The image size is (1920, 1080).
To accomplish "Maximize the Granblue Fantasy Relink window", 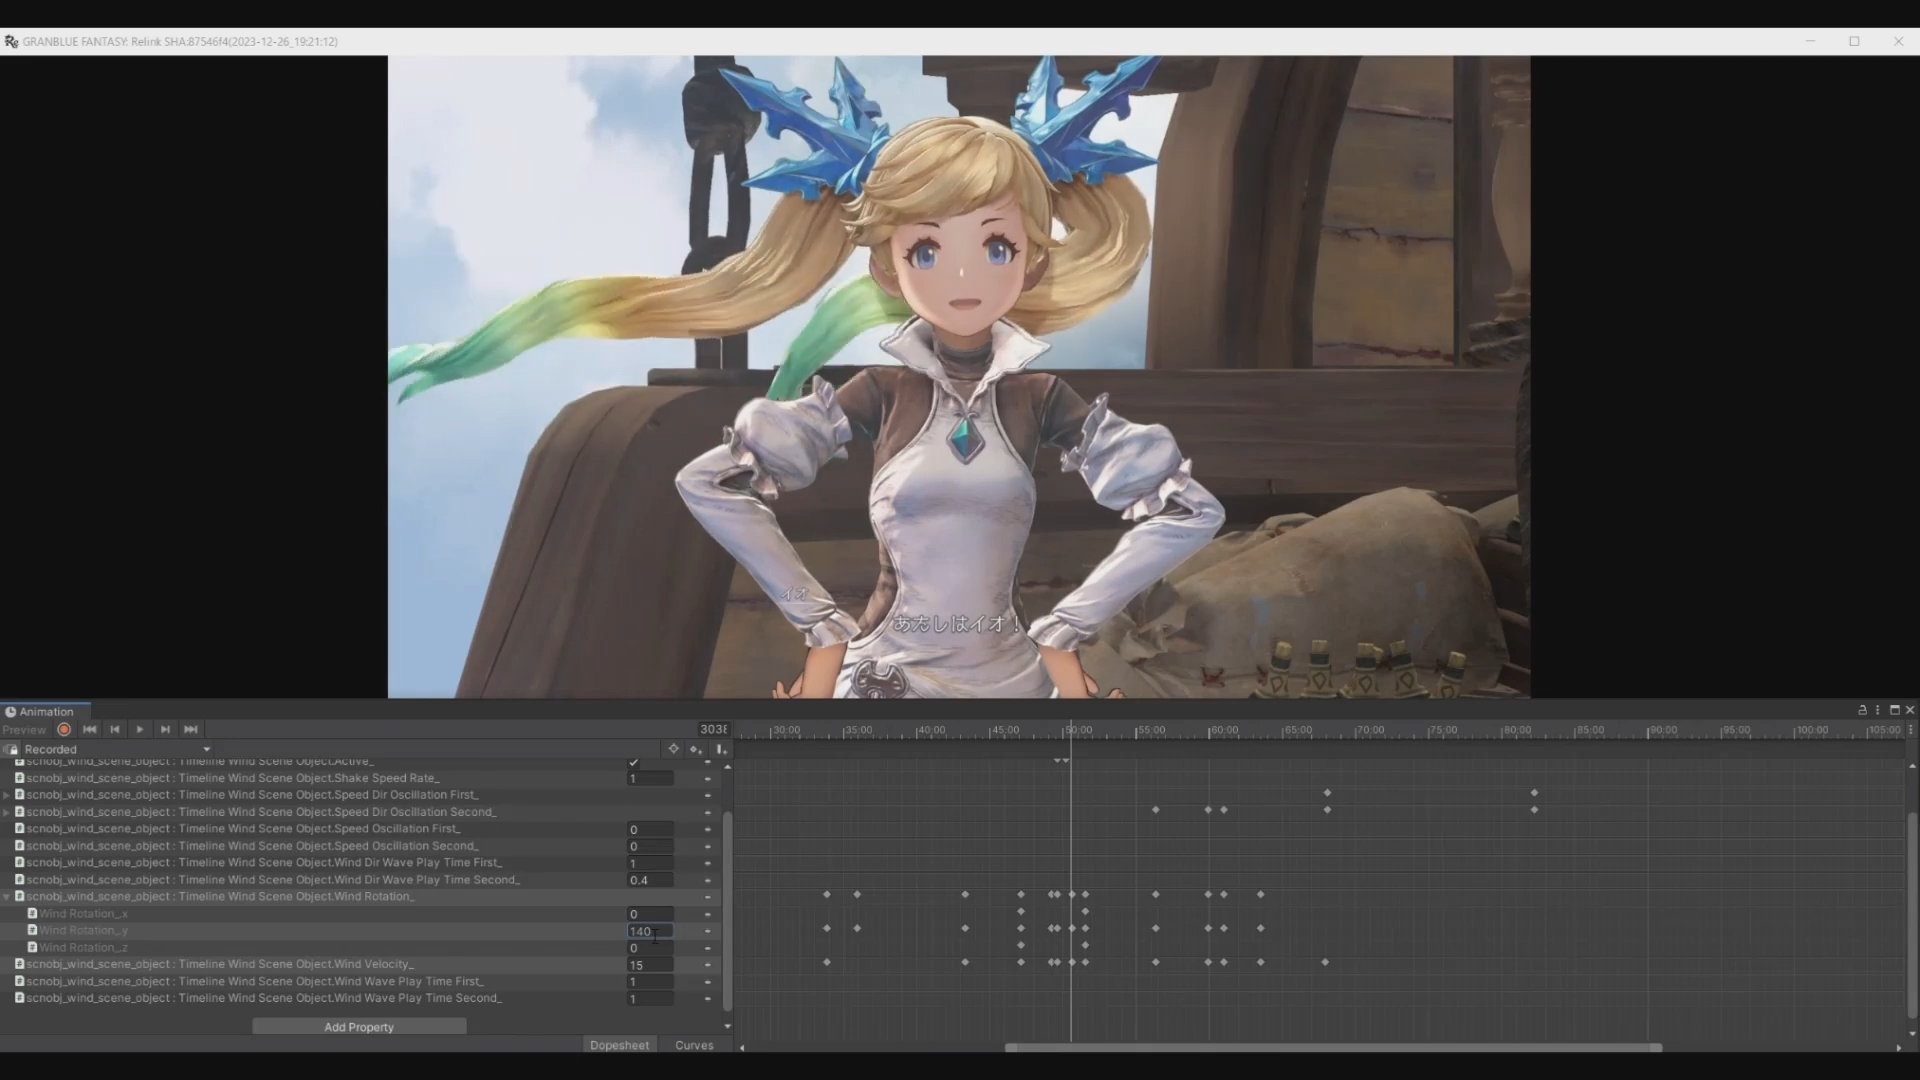I will (1854, 41).
